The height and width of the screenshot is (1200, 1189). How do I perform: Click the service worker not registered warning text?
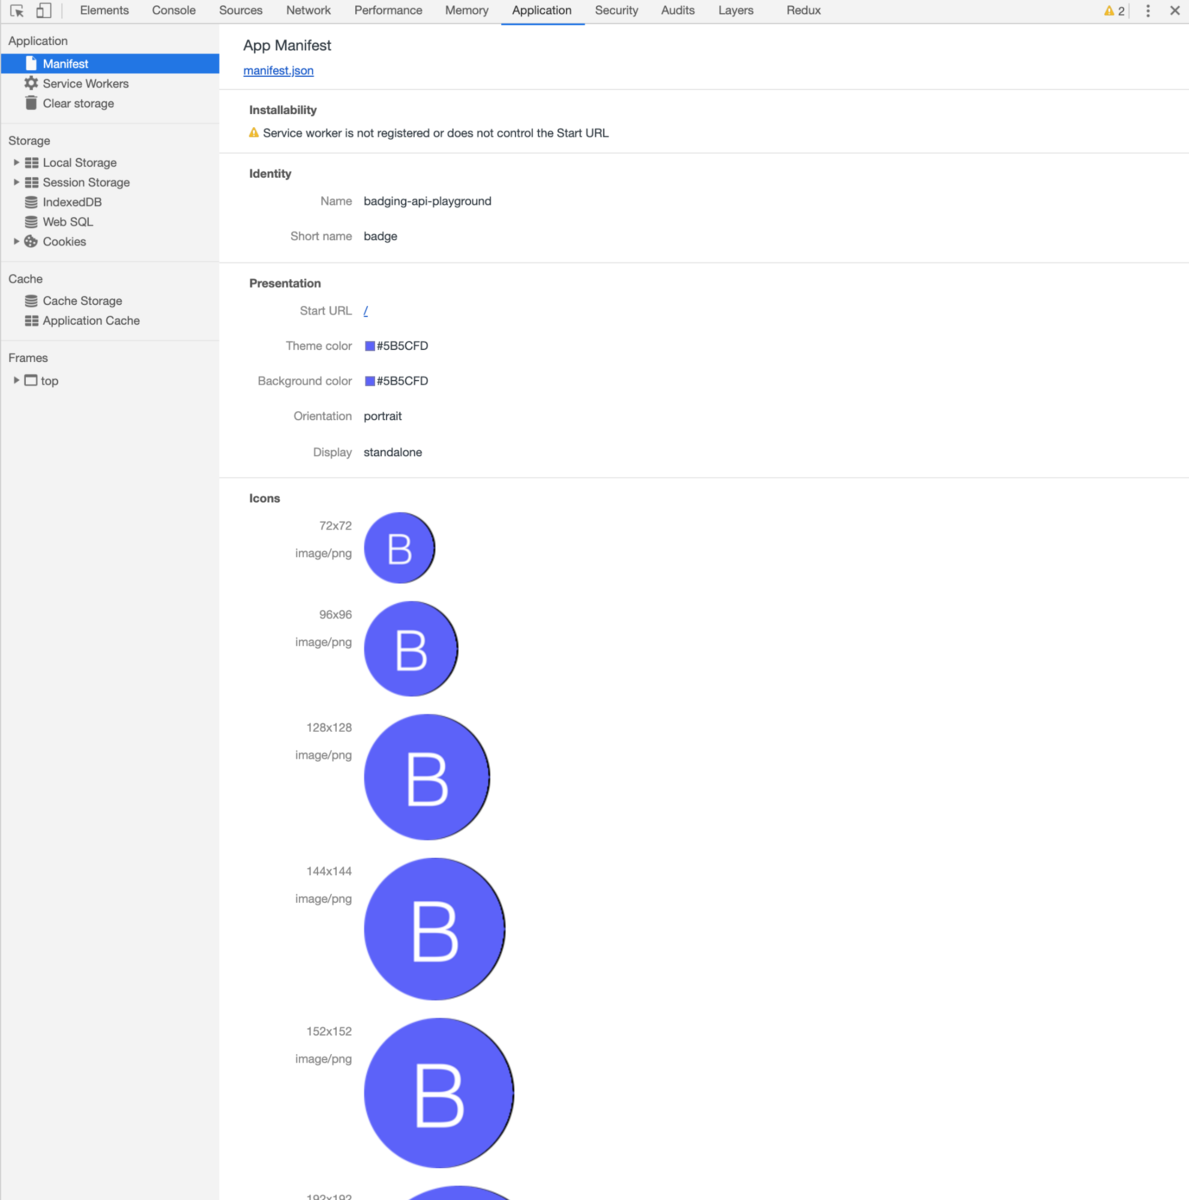[x=435, y=133]
